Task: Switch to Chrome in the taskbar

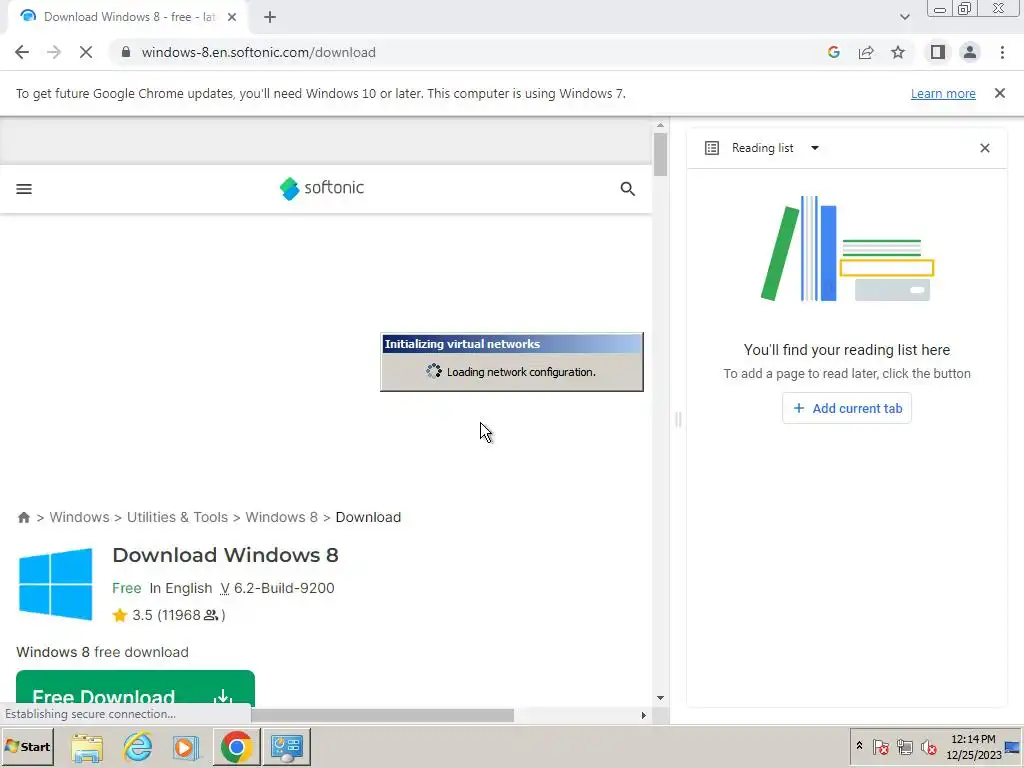Action: [x=236, y=747]
